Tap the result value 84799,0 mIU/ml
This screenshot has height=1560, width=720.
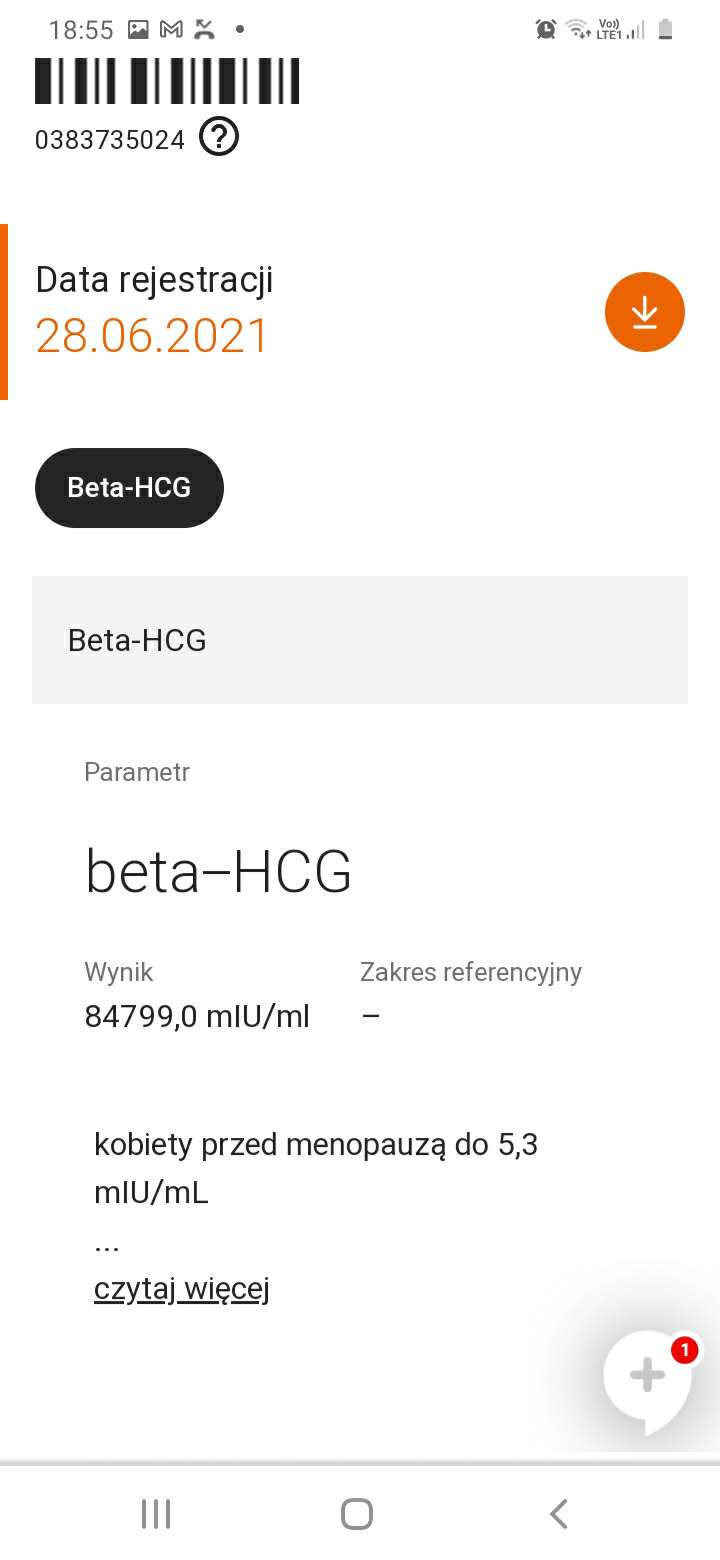pyautogui.click(x=197, y=1017)
